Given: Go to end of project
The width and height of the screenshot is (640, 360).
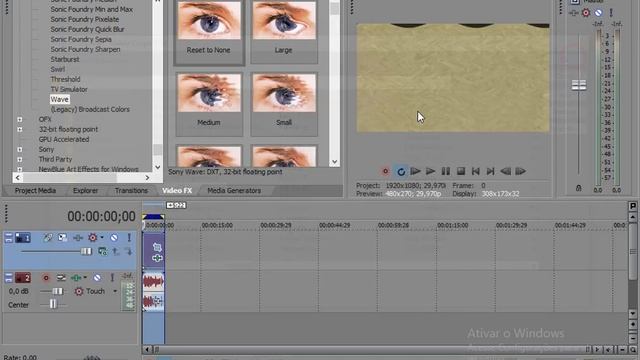Looking at the screenshot, I should point(491,171).
